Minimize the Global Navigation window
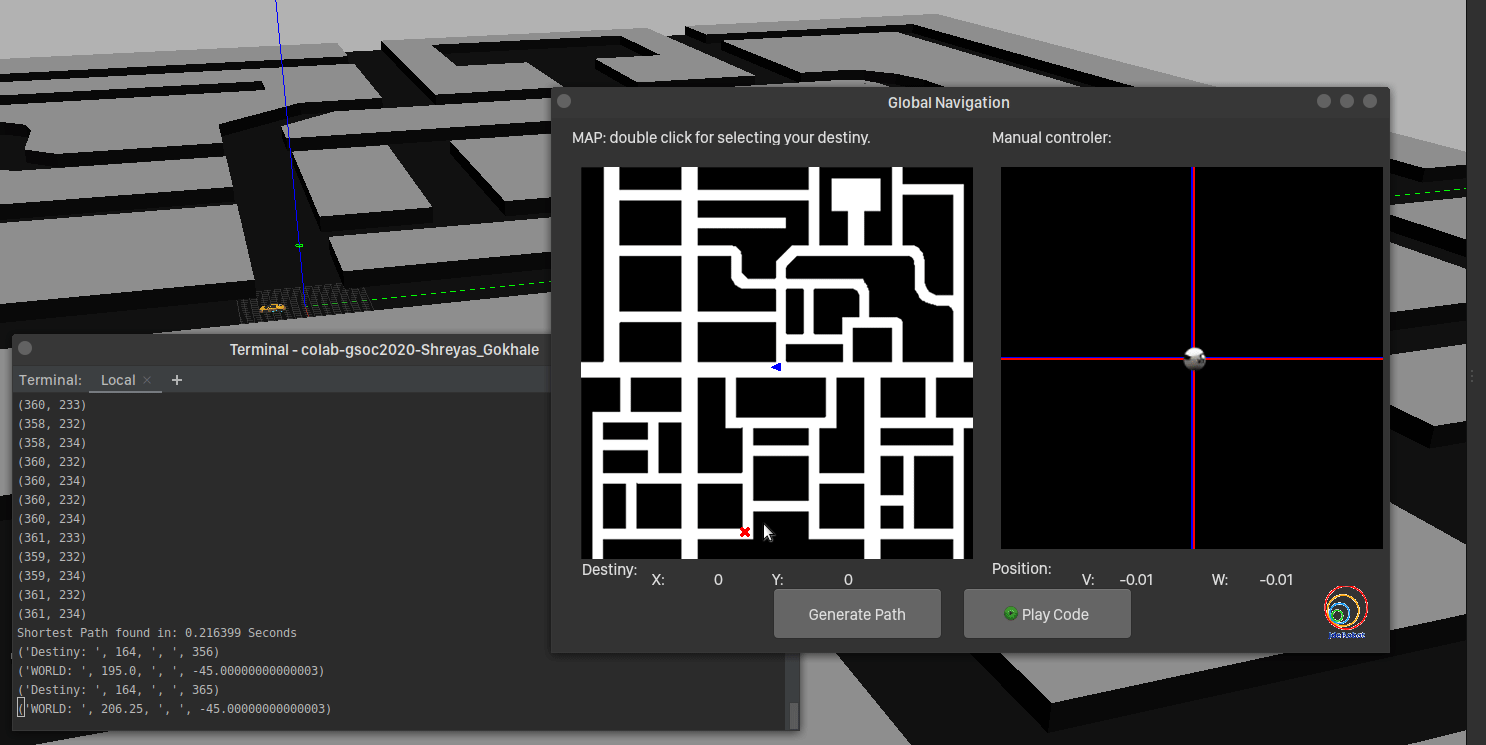The height and width of the screenshot is (745, 1486). [x=1324, y=102]
